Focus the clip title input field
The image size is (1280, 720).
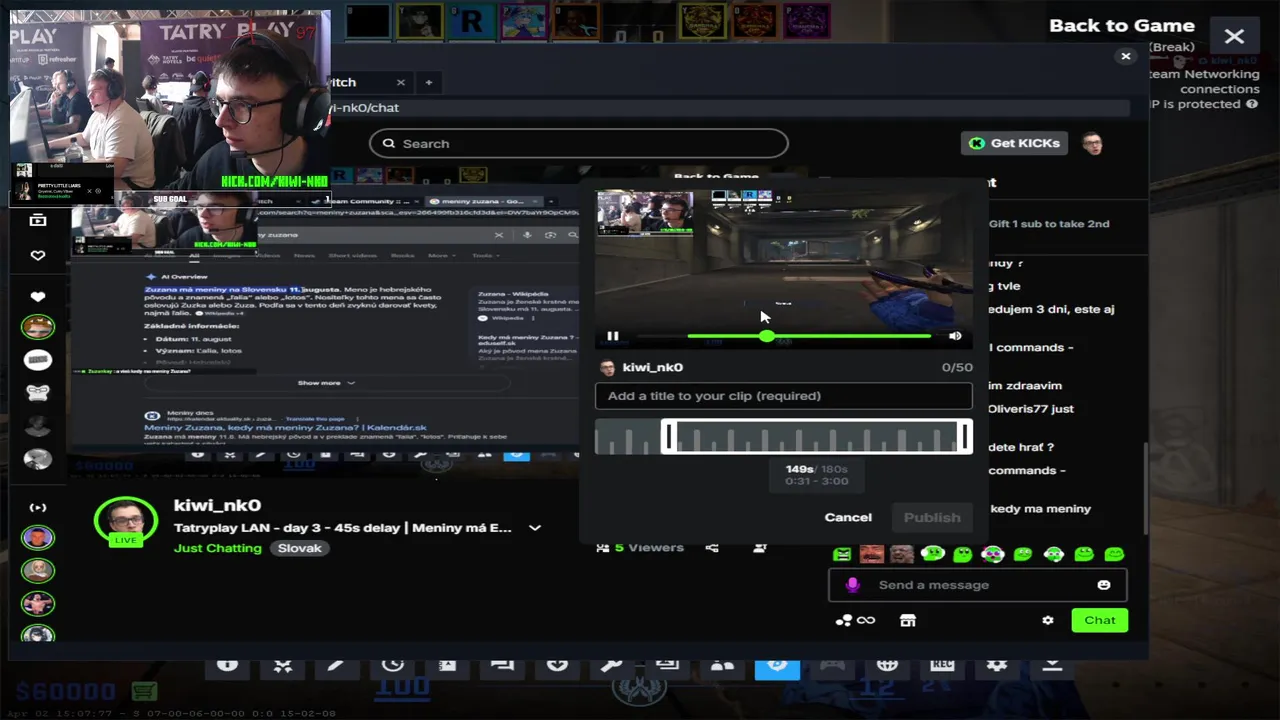click(783, 396)
